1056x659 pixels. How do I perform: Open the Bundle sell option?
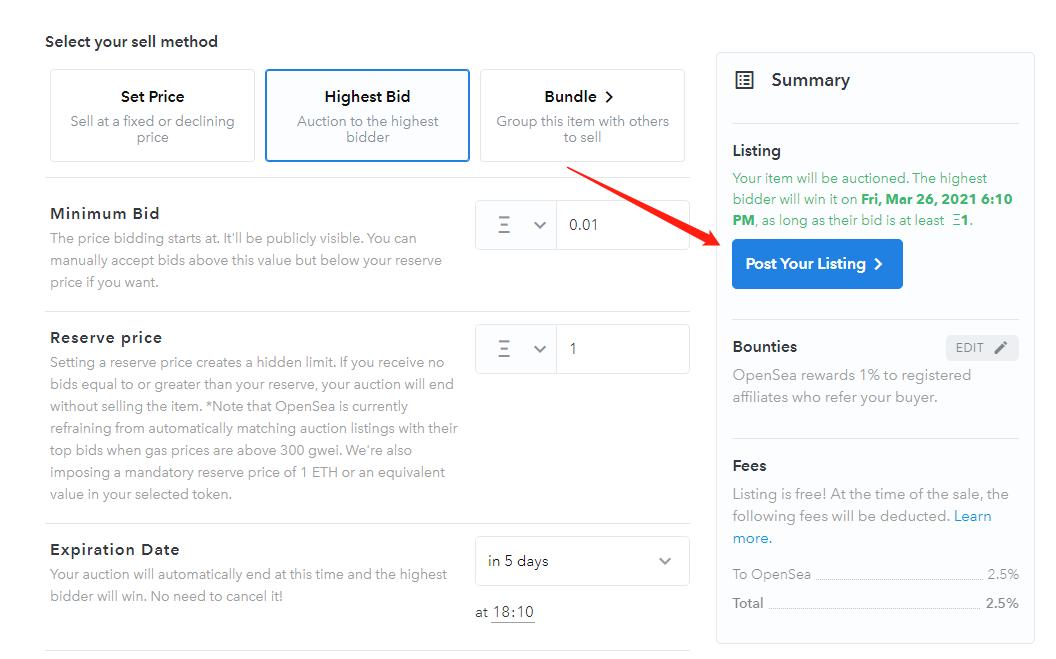(582, 115)
